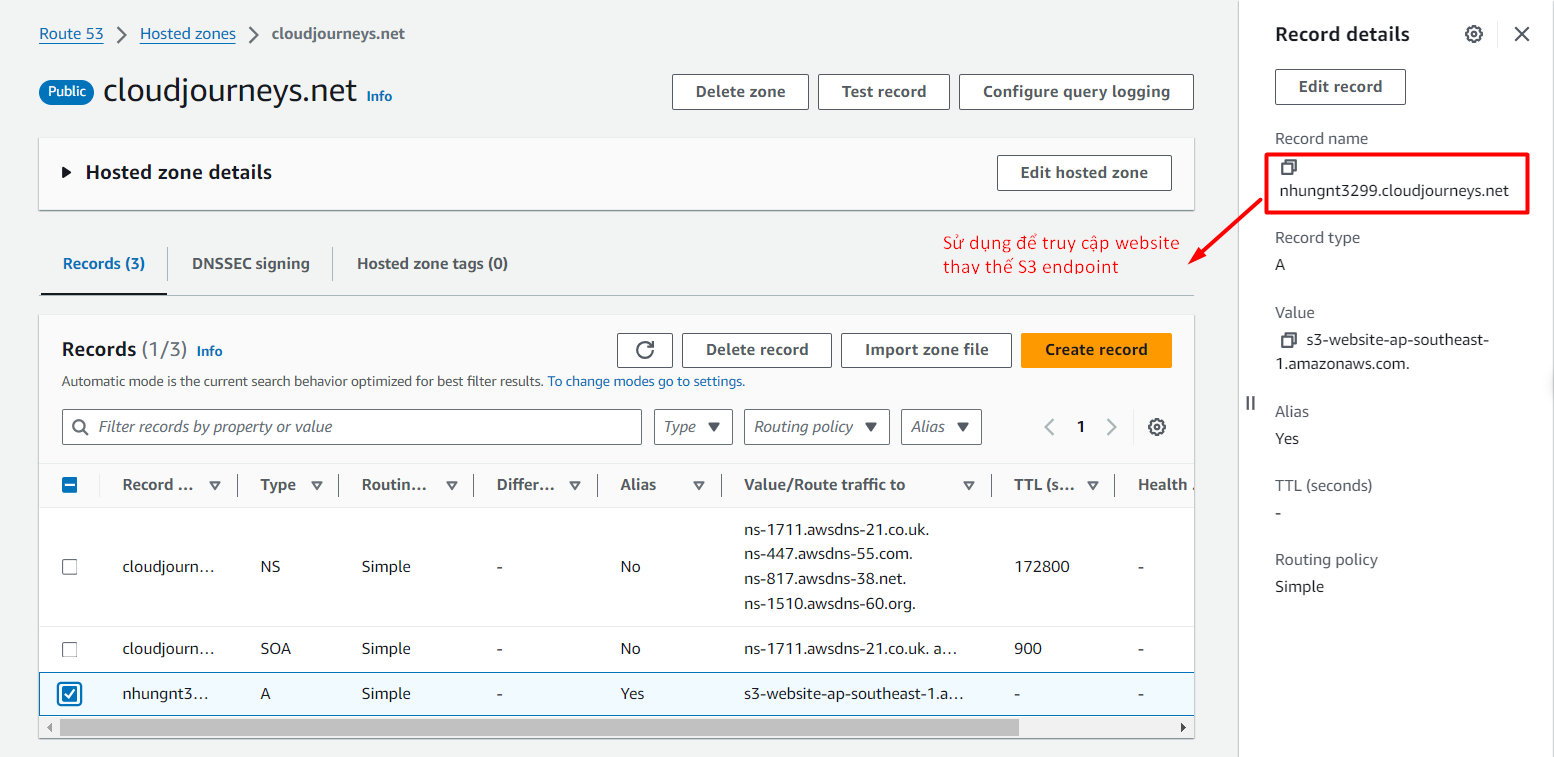The image size is (1554, 757).
Task: Click nhungnt3 record name cell
Action: [166, 694]
